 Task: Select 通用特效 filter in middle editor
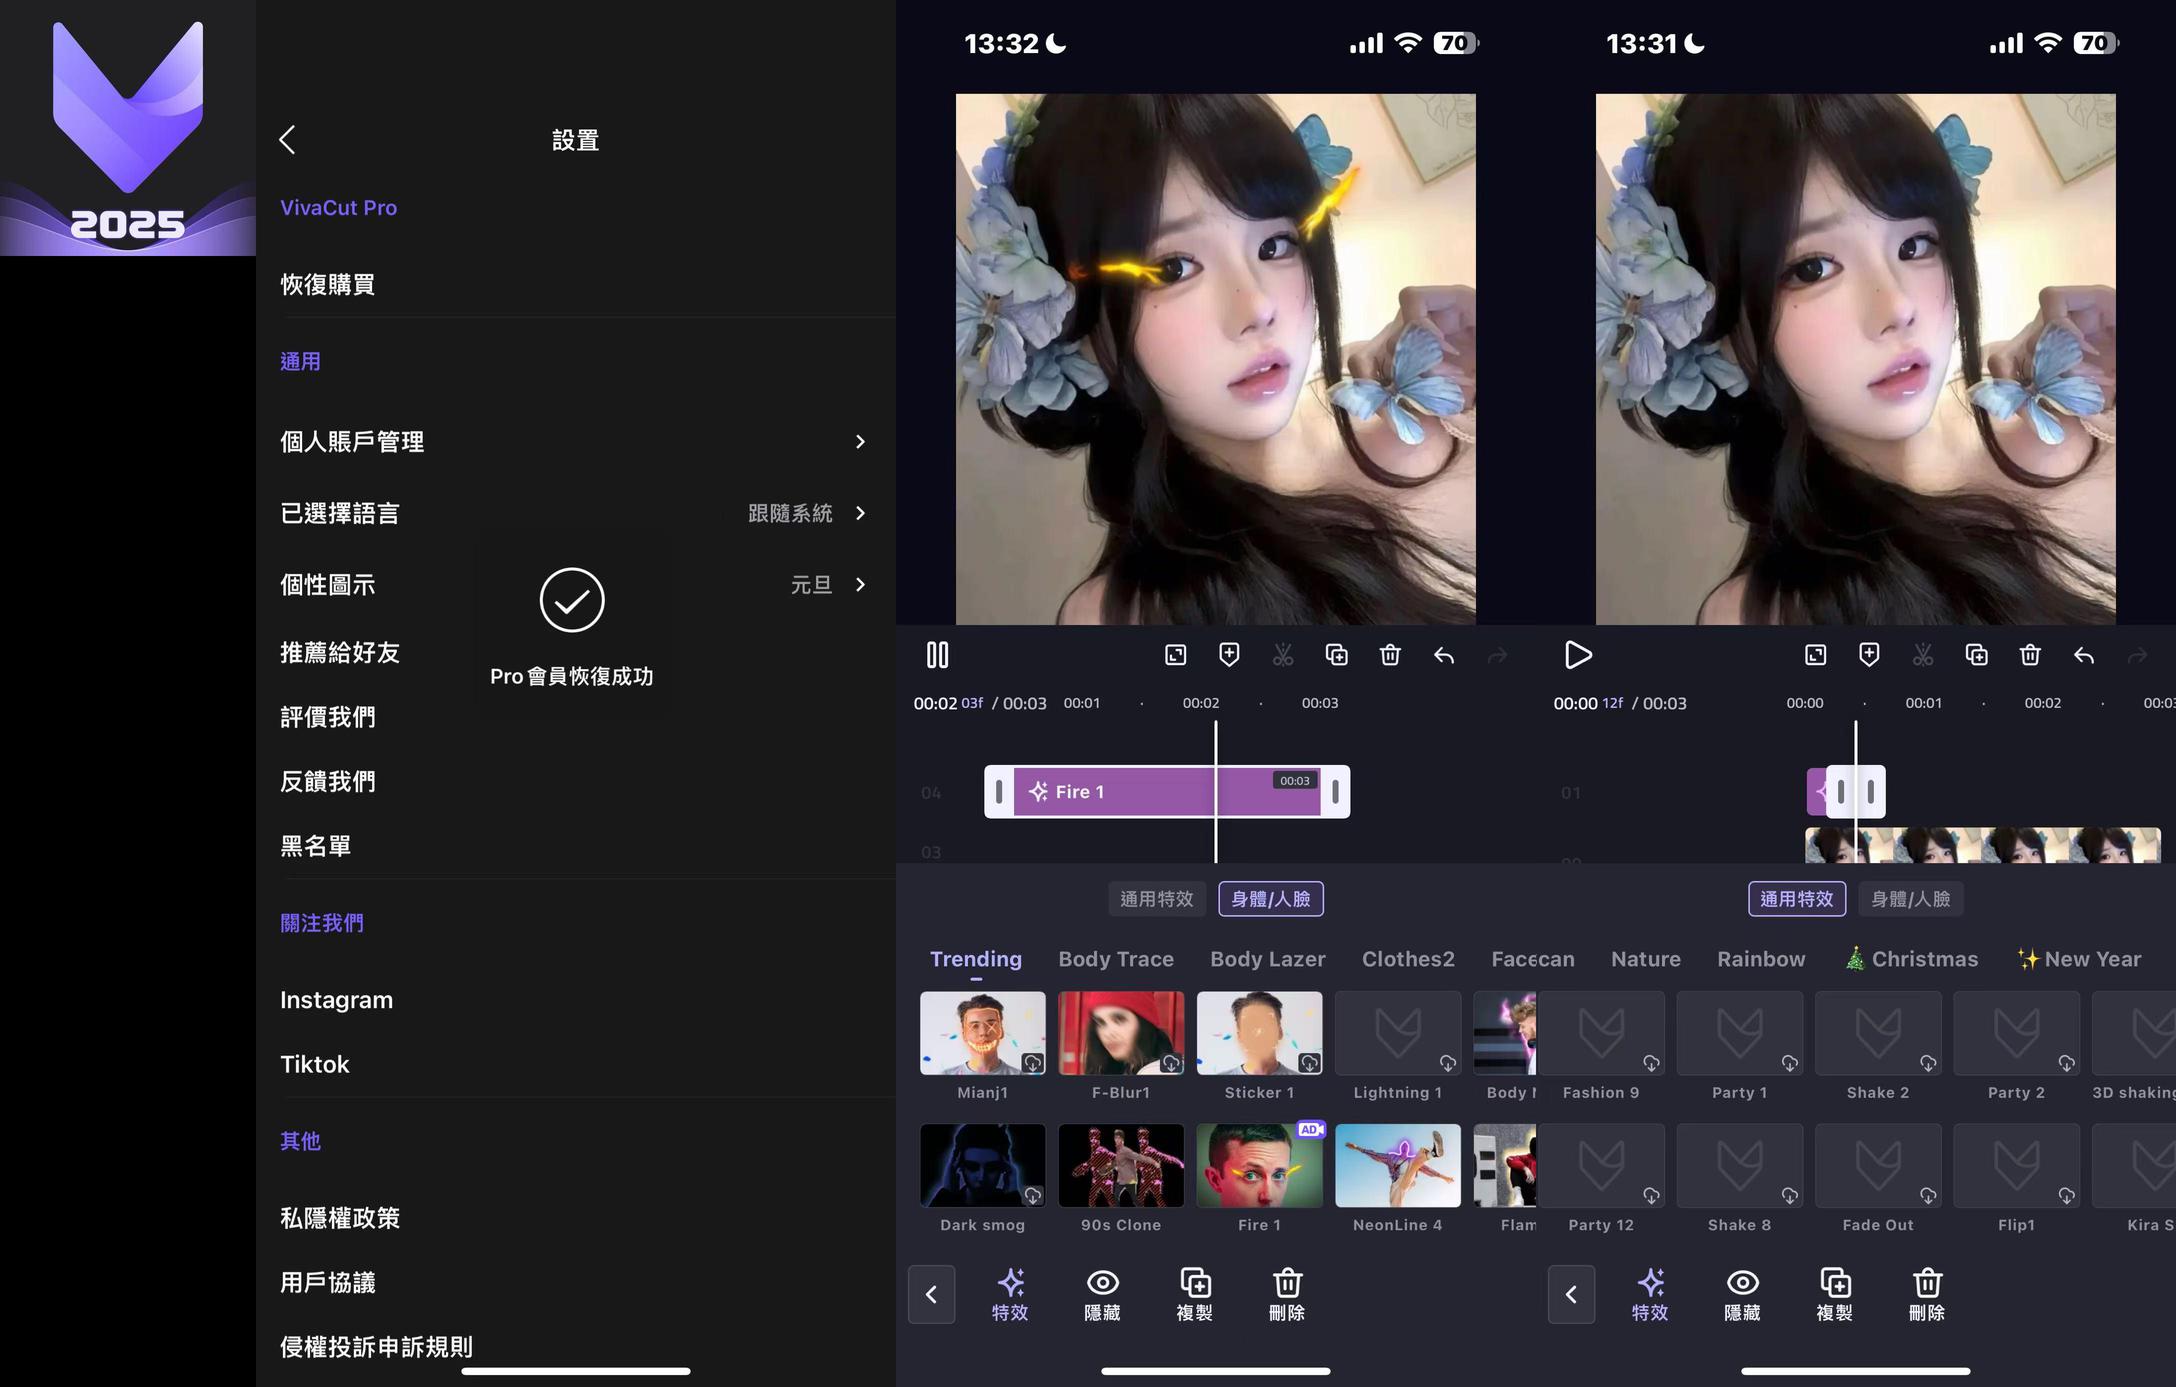click(x=1157, y=899)
